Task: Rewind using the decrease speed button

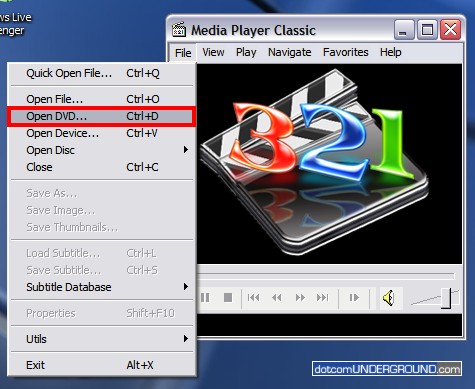Action: point(277,298)
